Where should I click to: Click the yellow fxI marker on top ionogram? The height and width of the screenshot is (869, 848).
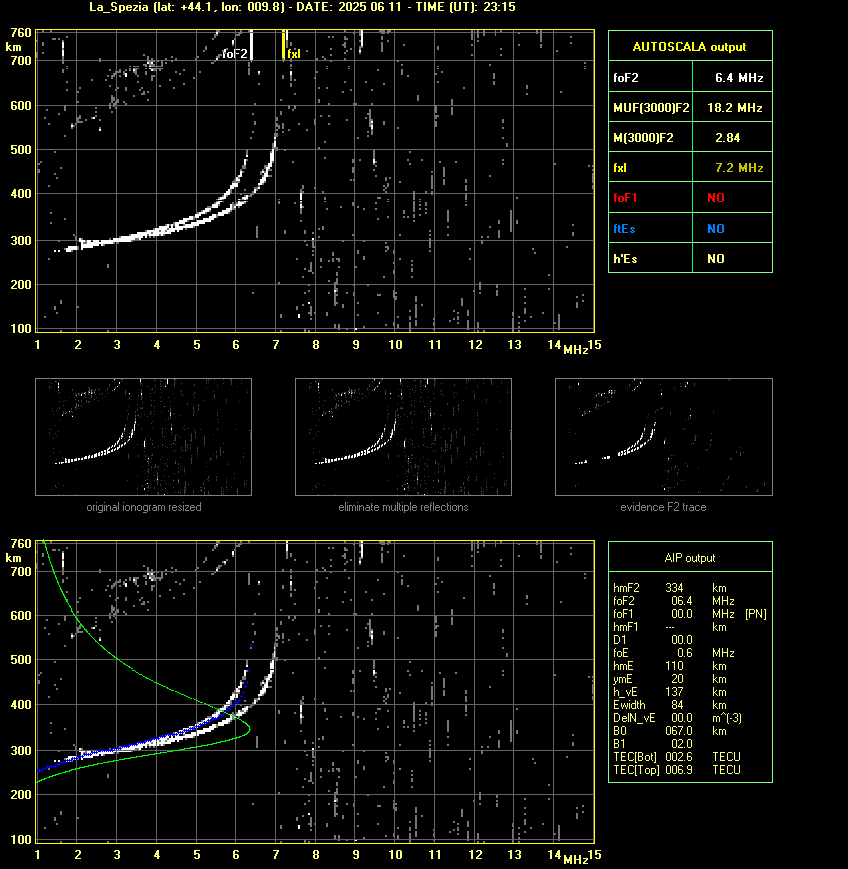pyautogui.click(x=284, y=45)
